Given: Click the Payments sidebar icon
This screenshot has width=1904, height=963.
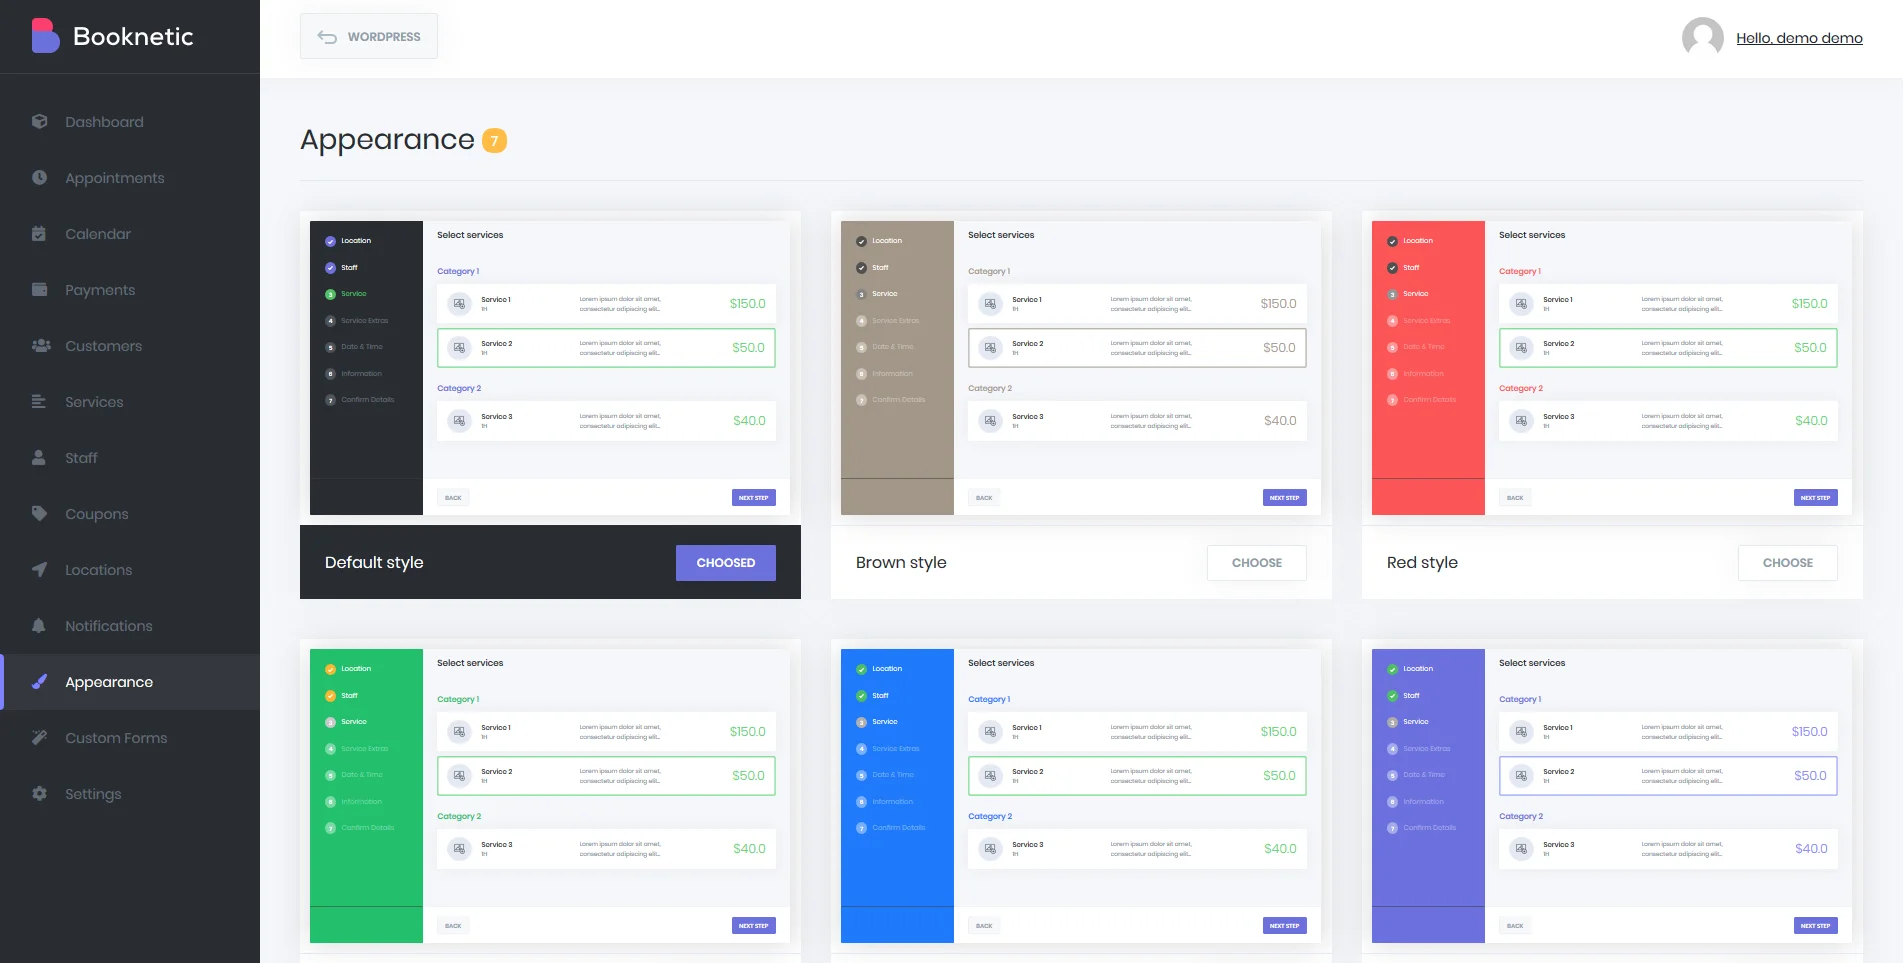Looking at the screenshot, I should click(x=39, y=289).
